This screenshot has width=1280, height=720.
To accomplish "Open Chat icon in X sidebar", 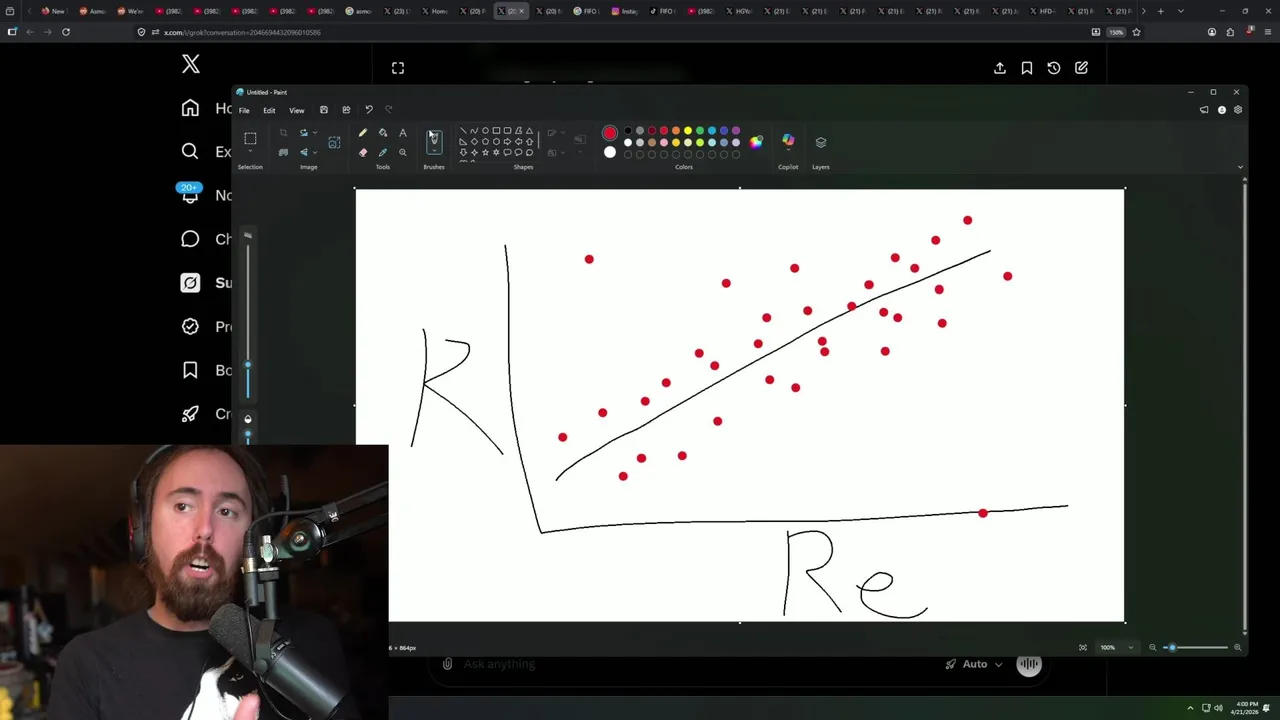I will [x=190, y=238].
